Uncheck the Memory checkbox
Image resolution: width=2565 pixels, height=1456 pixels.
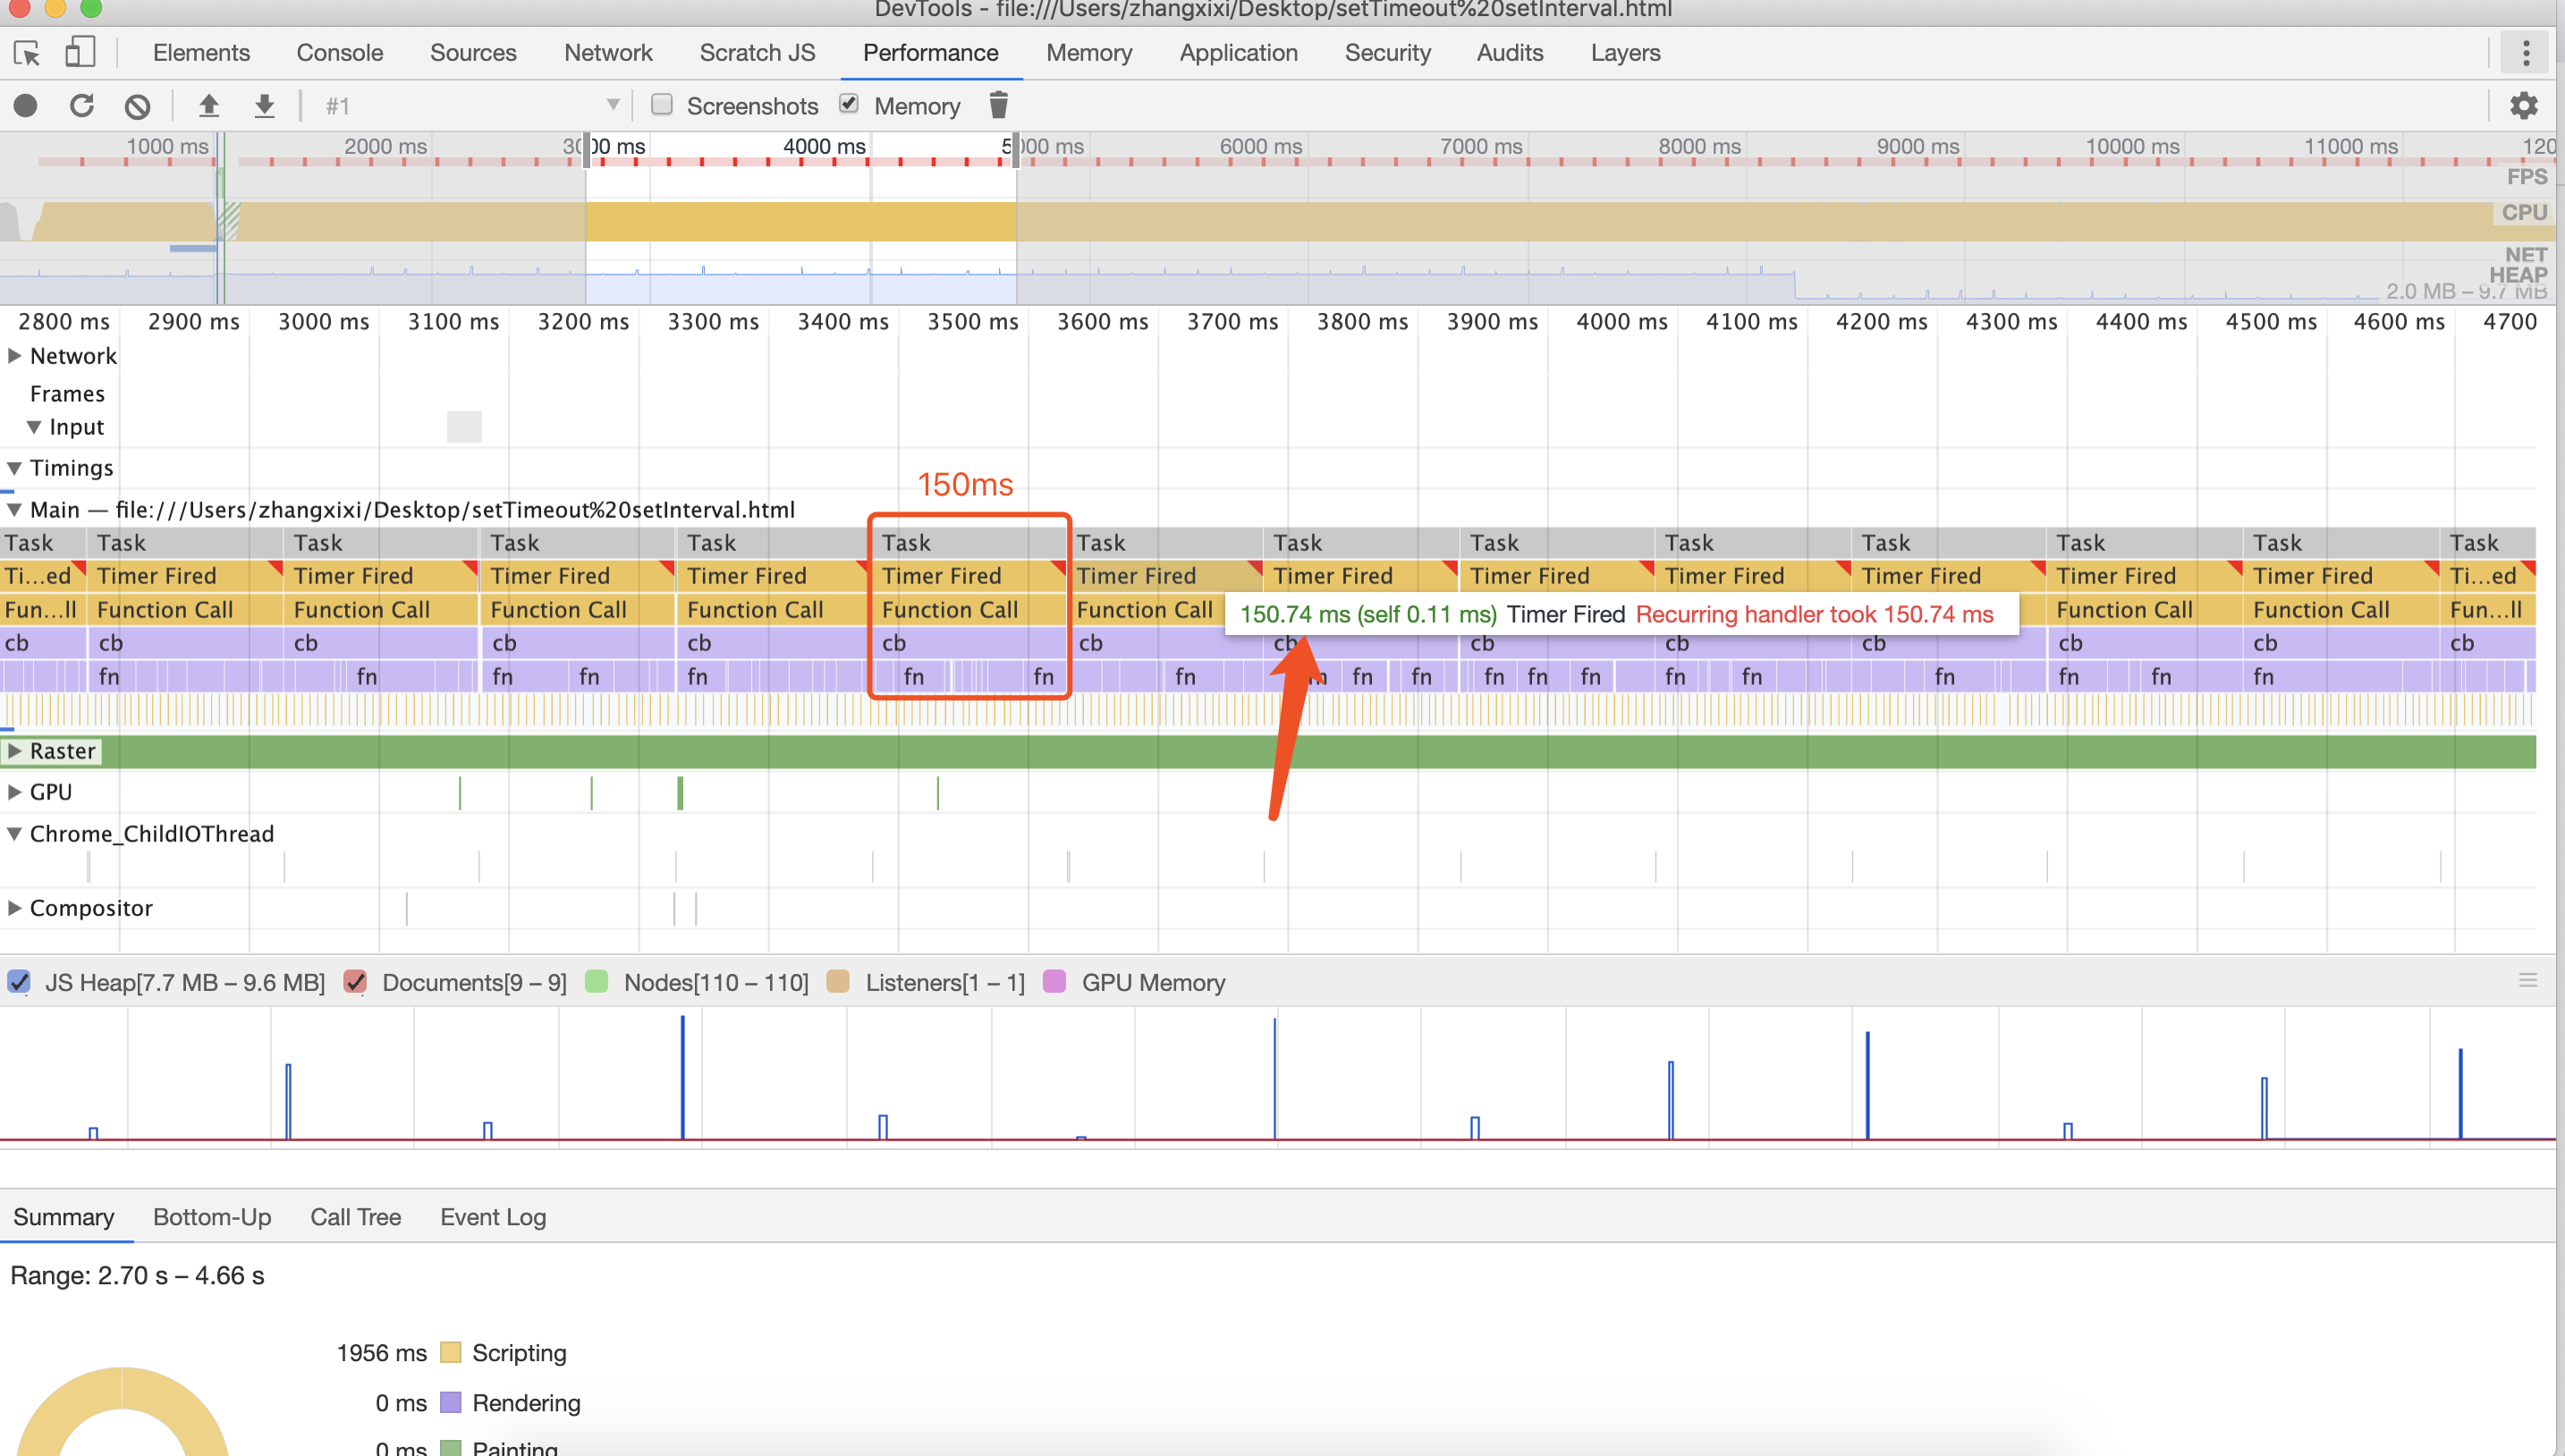pos(848,104)
